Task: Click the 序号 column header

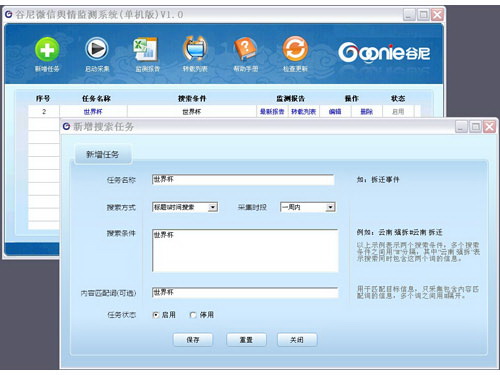Action: [x=43, y=98]
